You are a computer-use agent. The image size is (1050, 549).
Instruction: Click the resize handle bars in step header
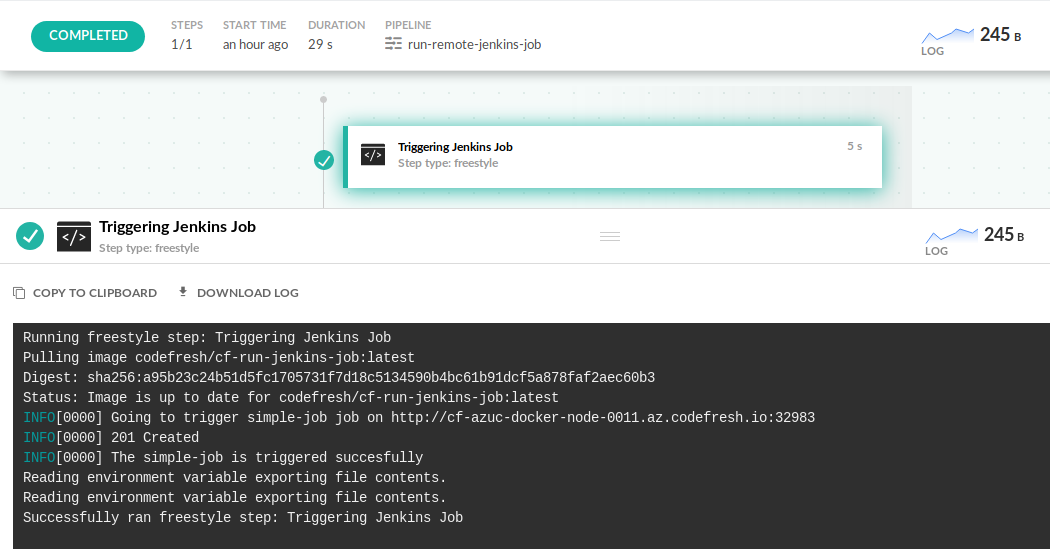[x=610, y=236]
